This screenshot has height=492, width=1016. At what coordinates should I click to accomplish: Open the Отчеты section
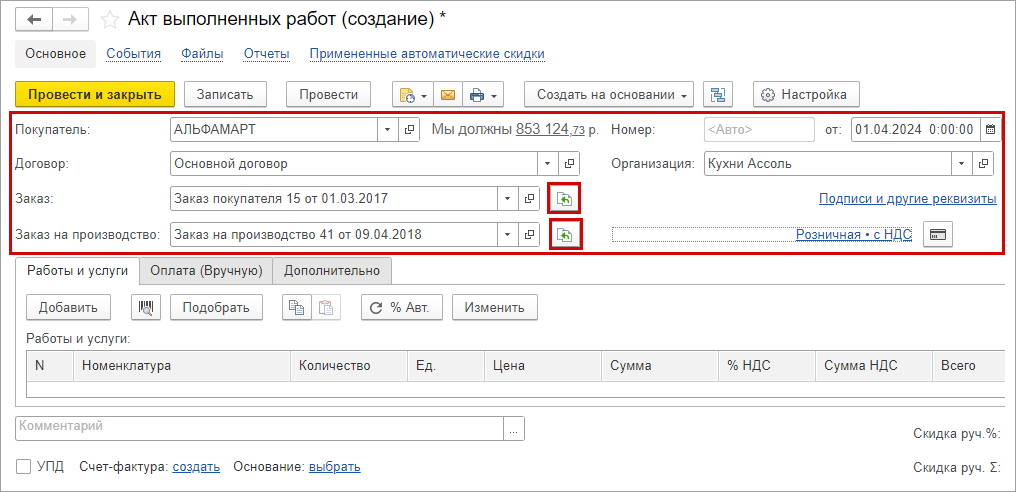tap(266, 54)
